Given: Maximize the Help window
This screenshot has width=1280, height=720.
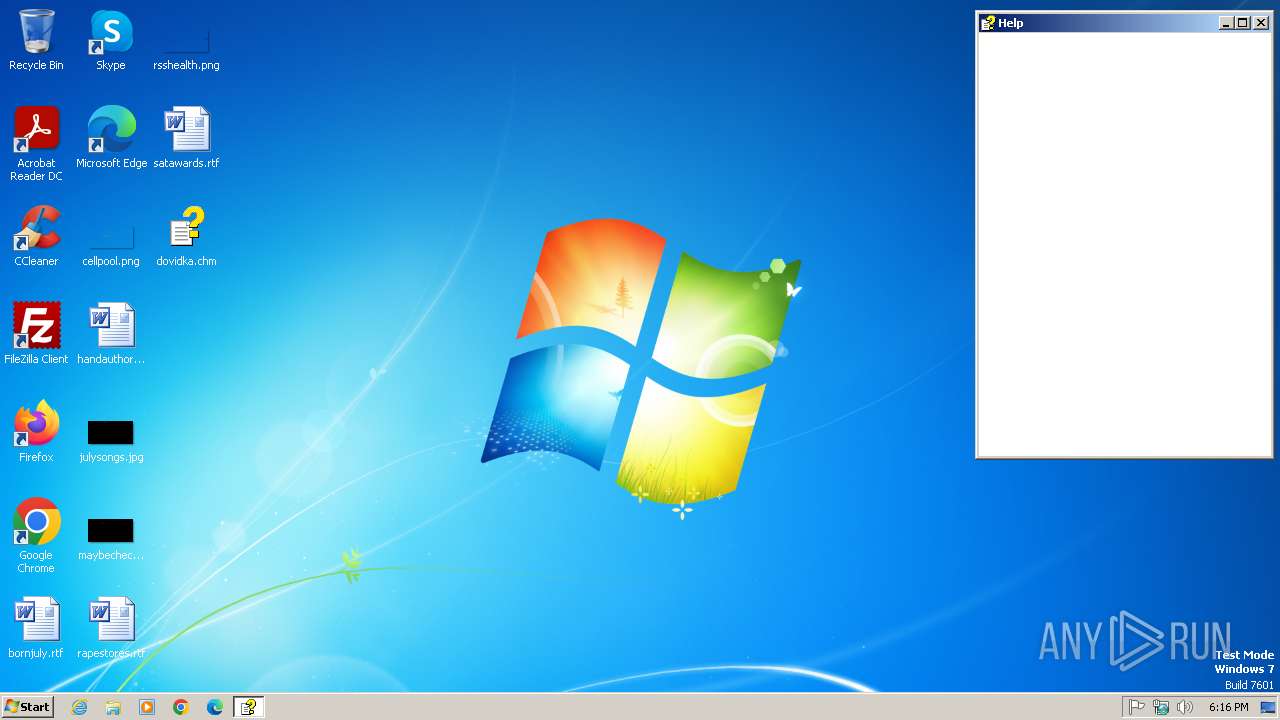Looking at the screenshot, I should coord(1243,23).
